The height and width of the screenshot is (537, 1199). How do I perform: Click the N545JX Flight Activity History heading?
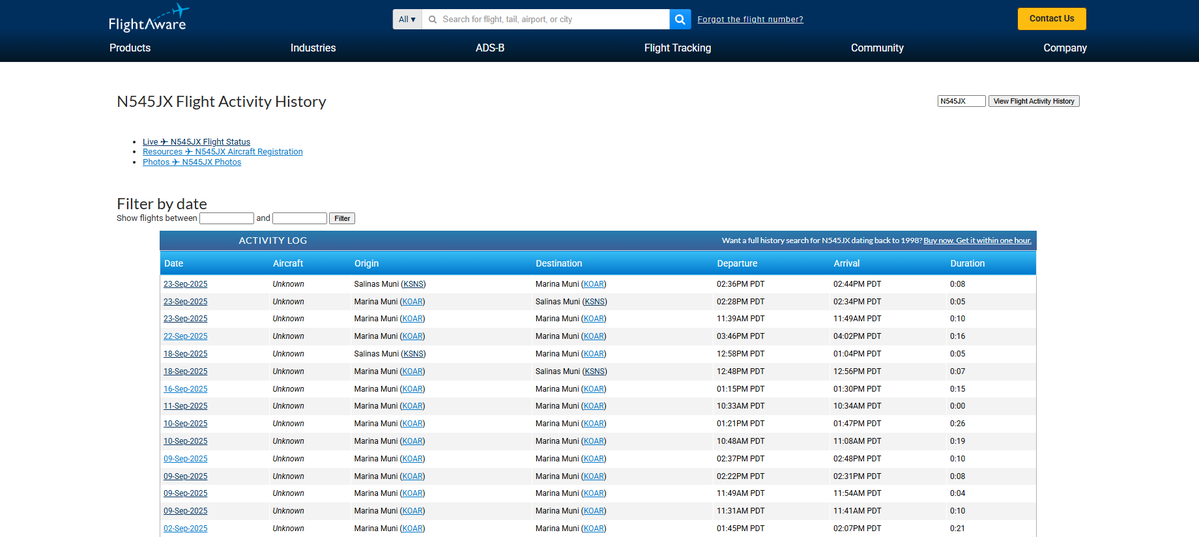point(222,102)
